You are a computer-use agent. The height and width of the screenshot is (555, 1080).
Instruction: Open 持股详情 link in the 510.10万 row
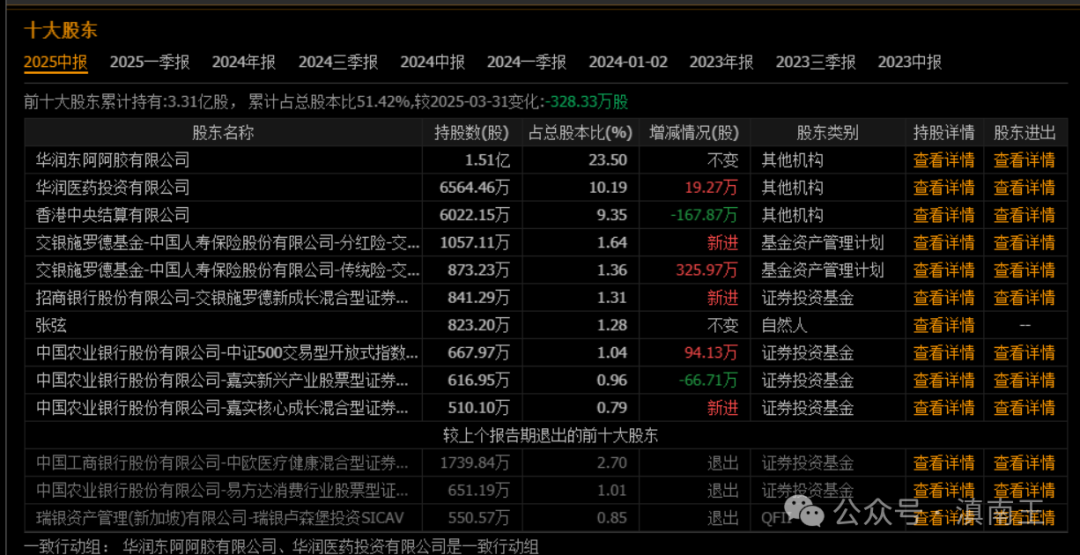pyautogui.click(x=944, y=408)
